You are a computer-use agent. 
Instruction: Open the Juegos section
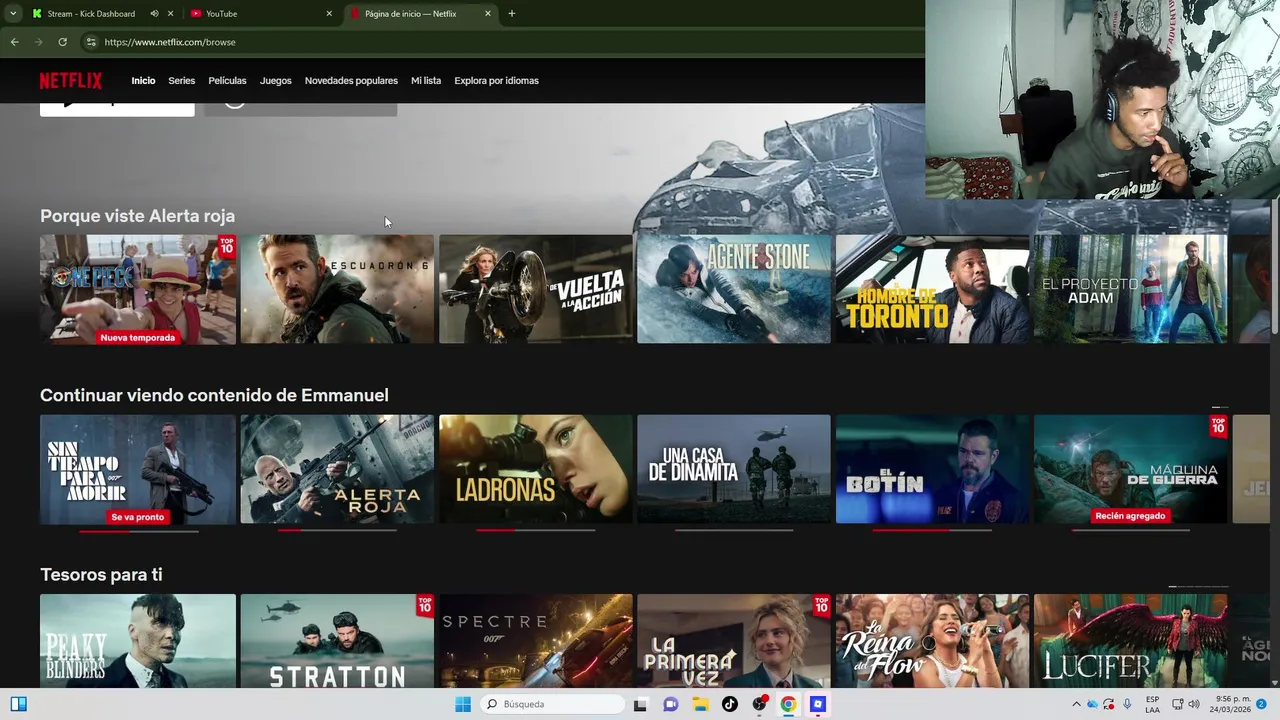pos(276,81)
